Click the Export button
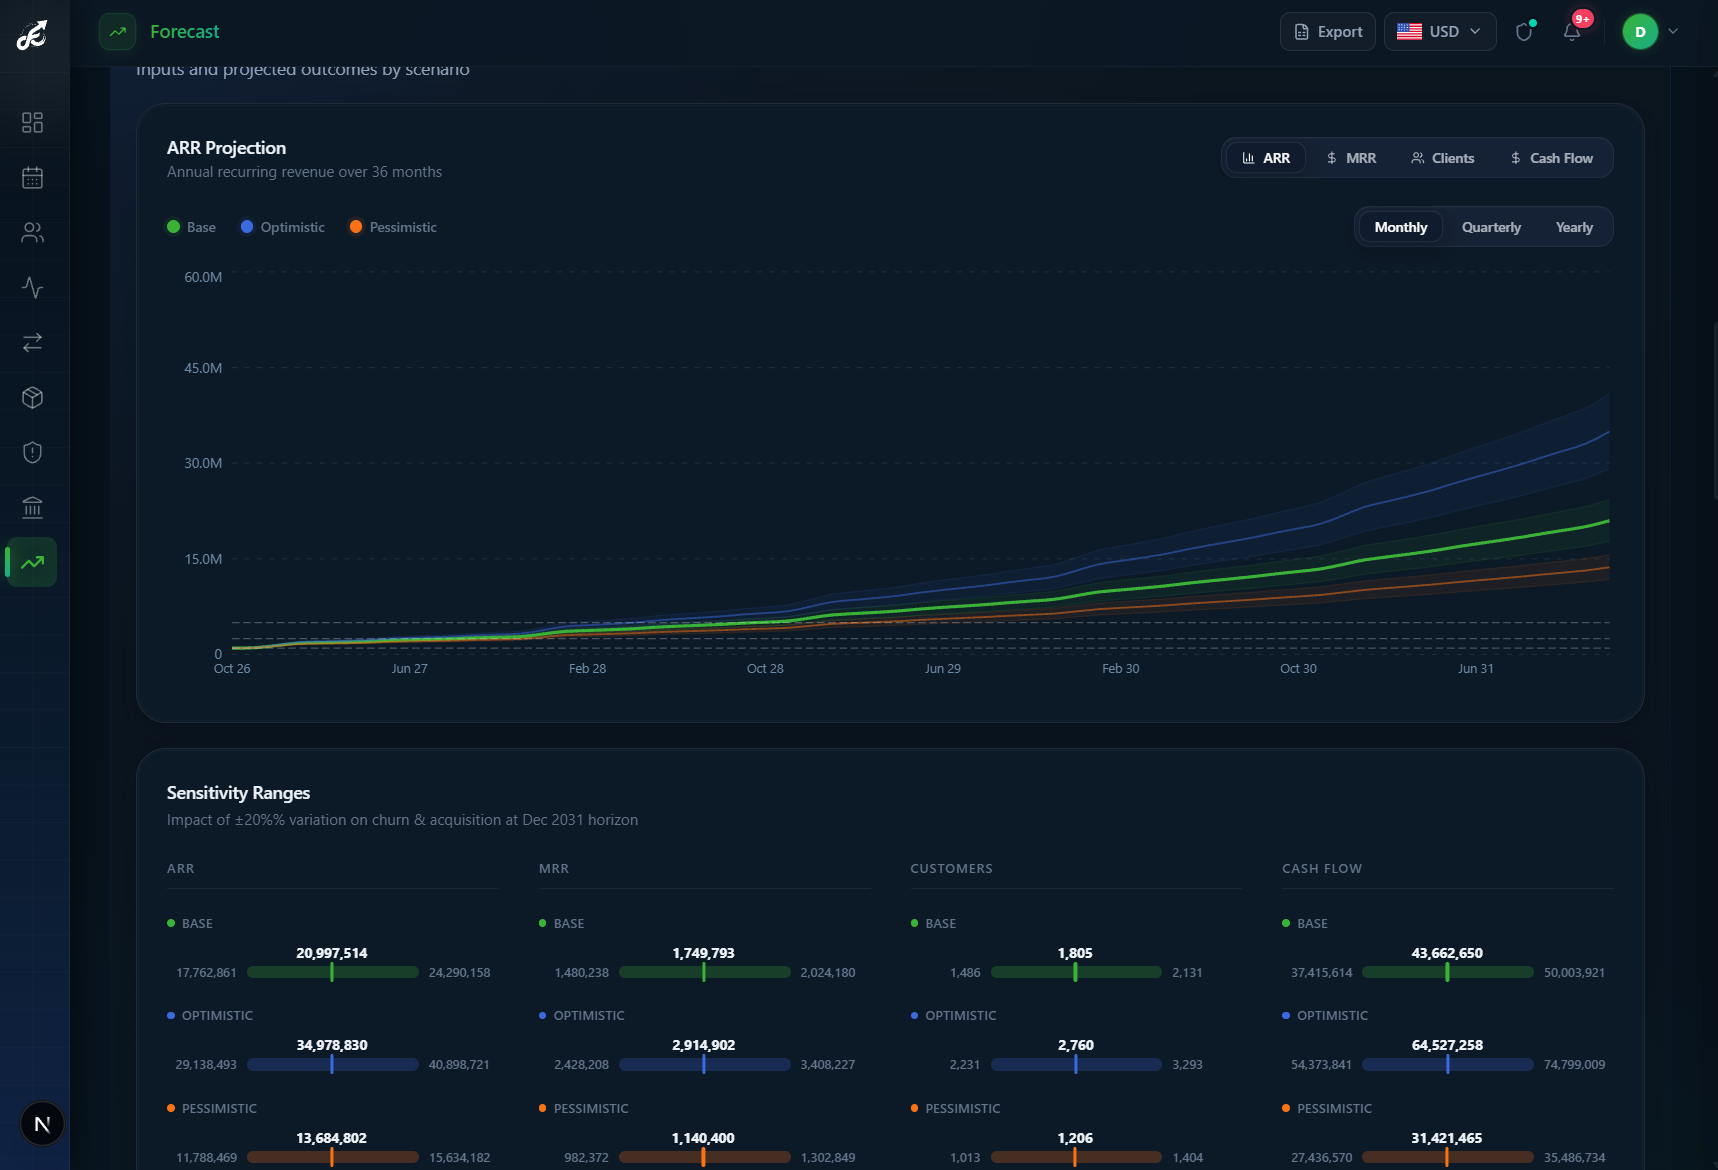This screenshot has height=1170, width=1718. [x=1328, y=32]
